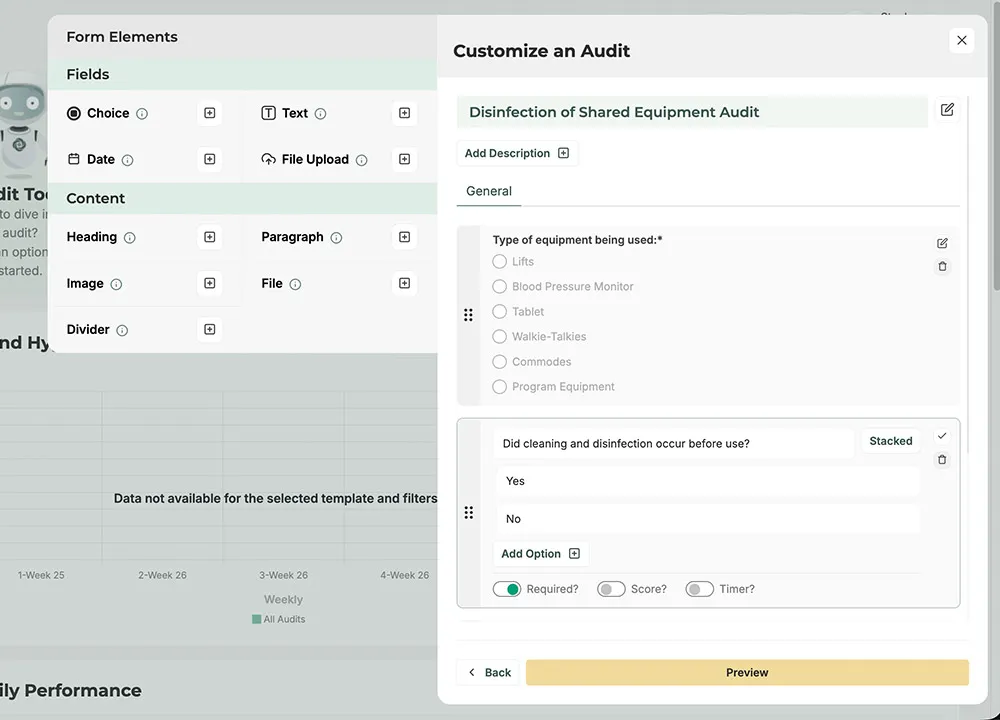The width and height of the screenshot is (1000, 720).
Task: Click the Add Description button
Action: [x=517, y=153]
